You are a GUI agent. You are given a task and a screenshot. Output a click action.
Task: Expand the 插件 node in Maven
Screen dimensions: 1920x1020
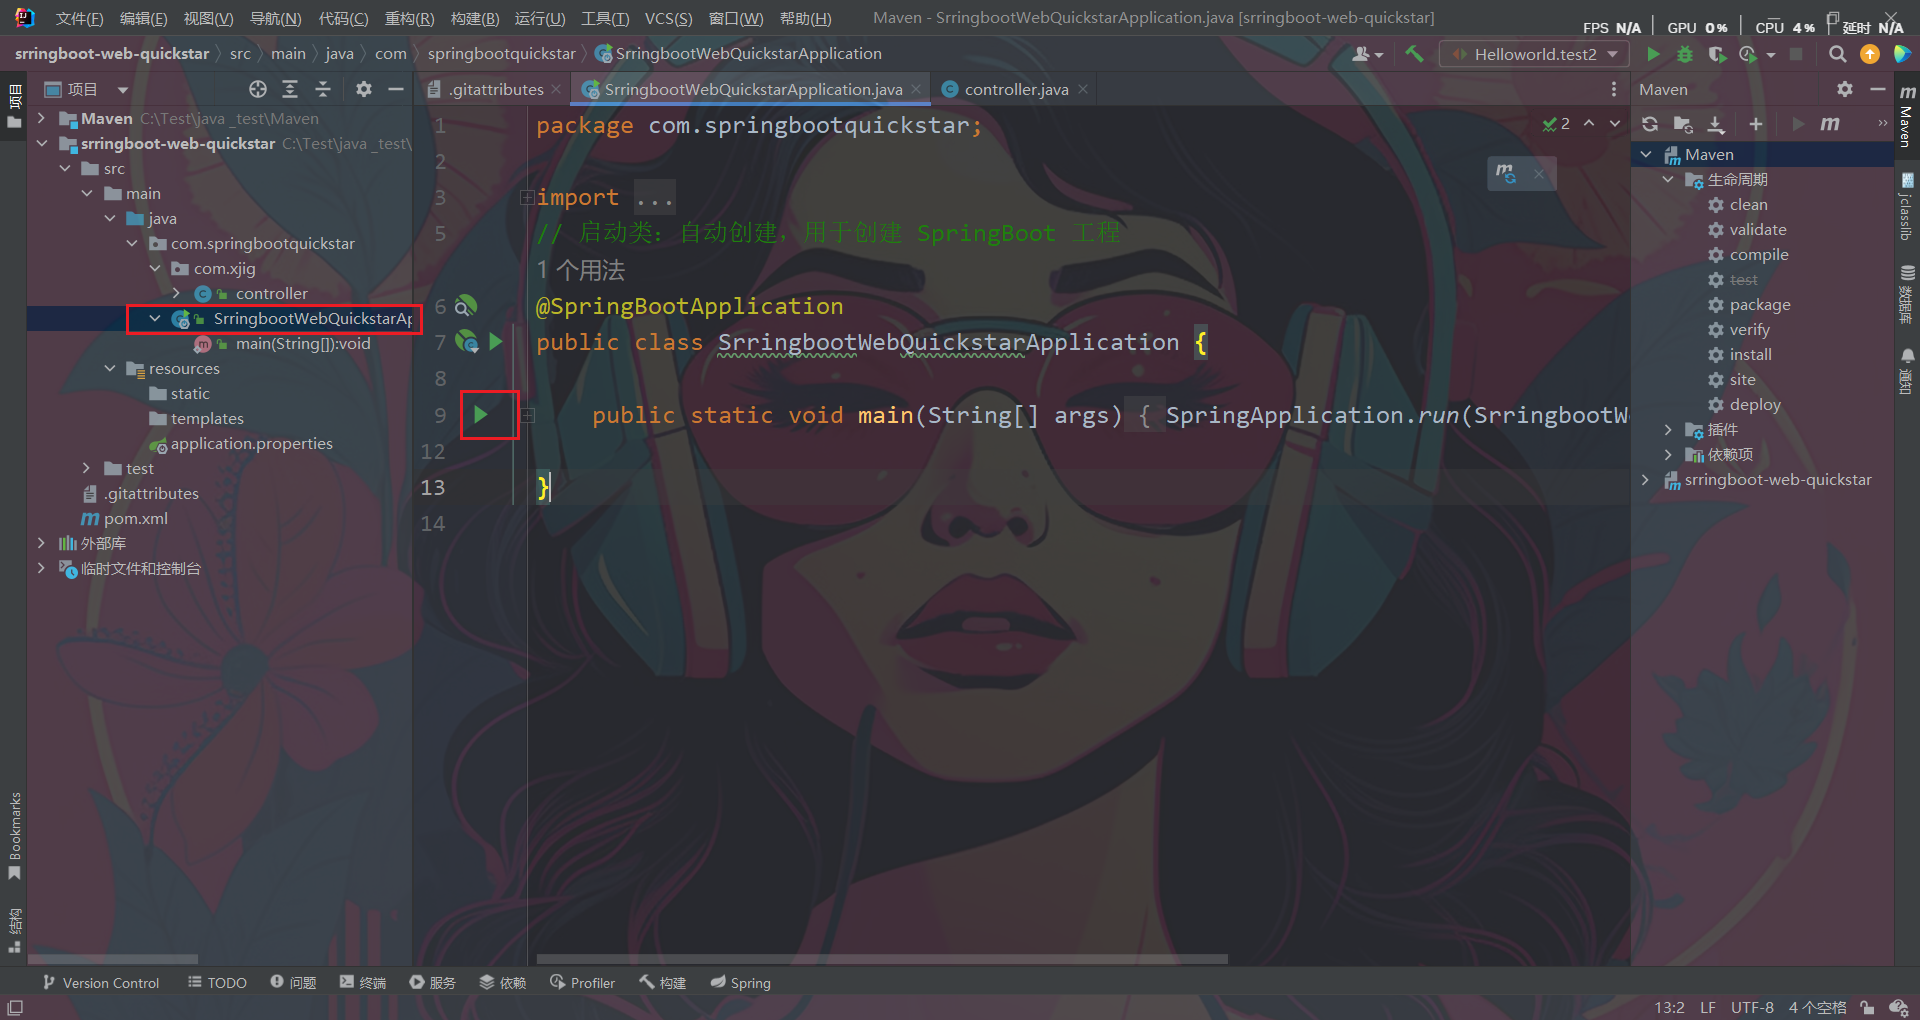pyautogui.click(x=1668, y=430)
